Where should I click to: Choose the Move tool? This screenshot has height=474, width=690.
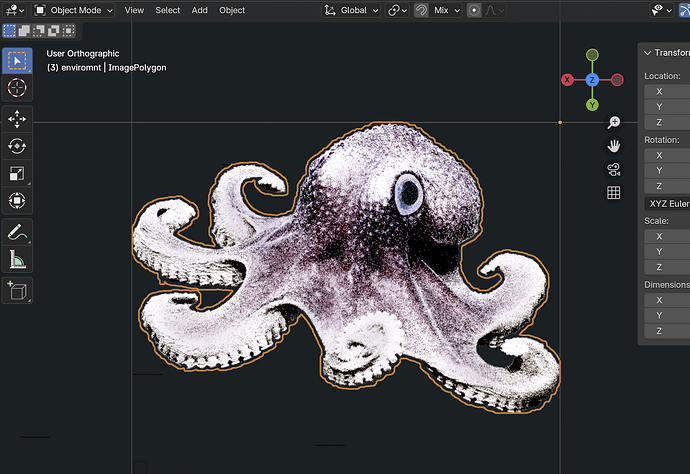[17, 119]
